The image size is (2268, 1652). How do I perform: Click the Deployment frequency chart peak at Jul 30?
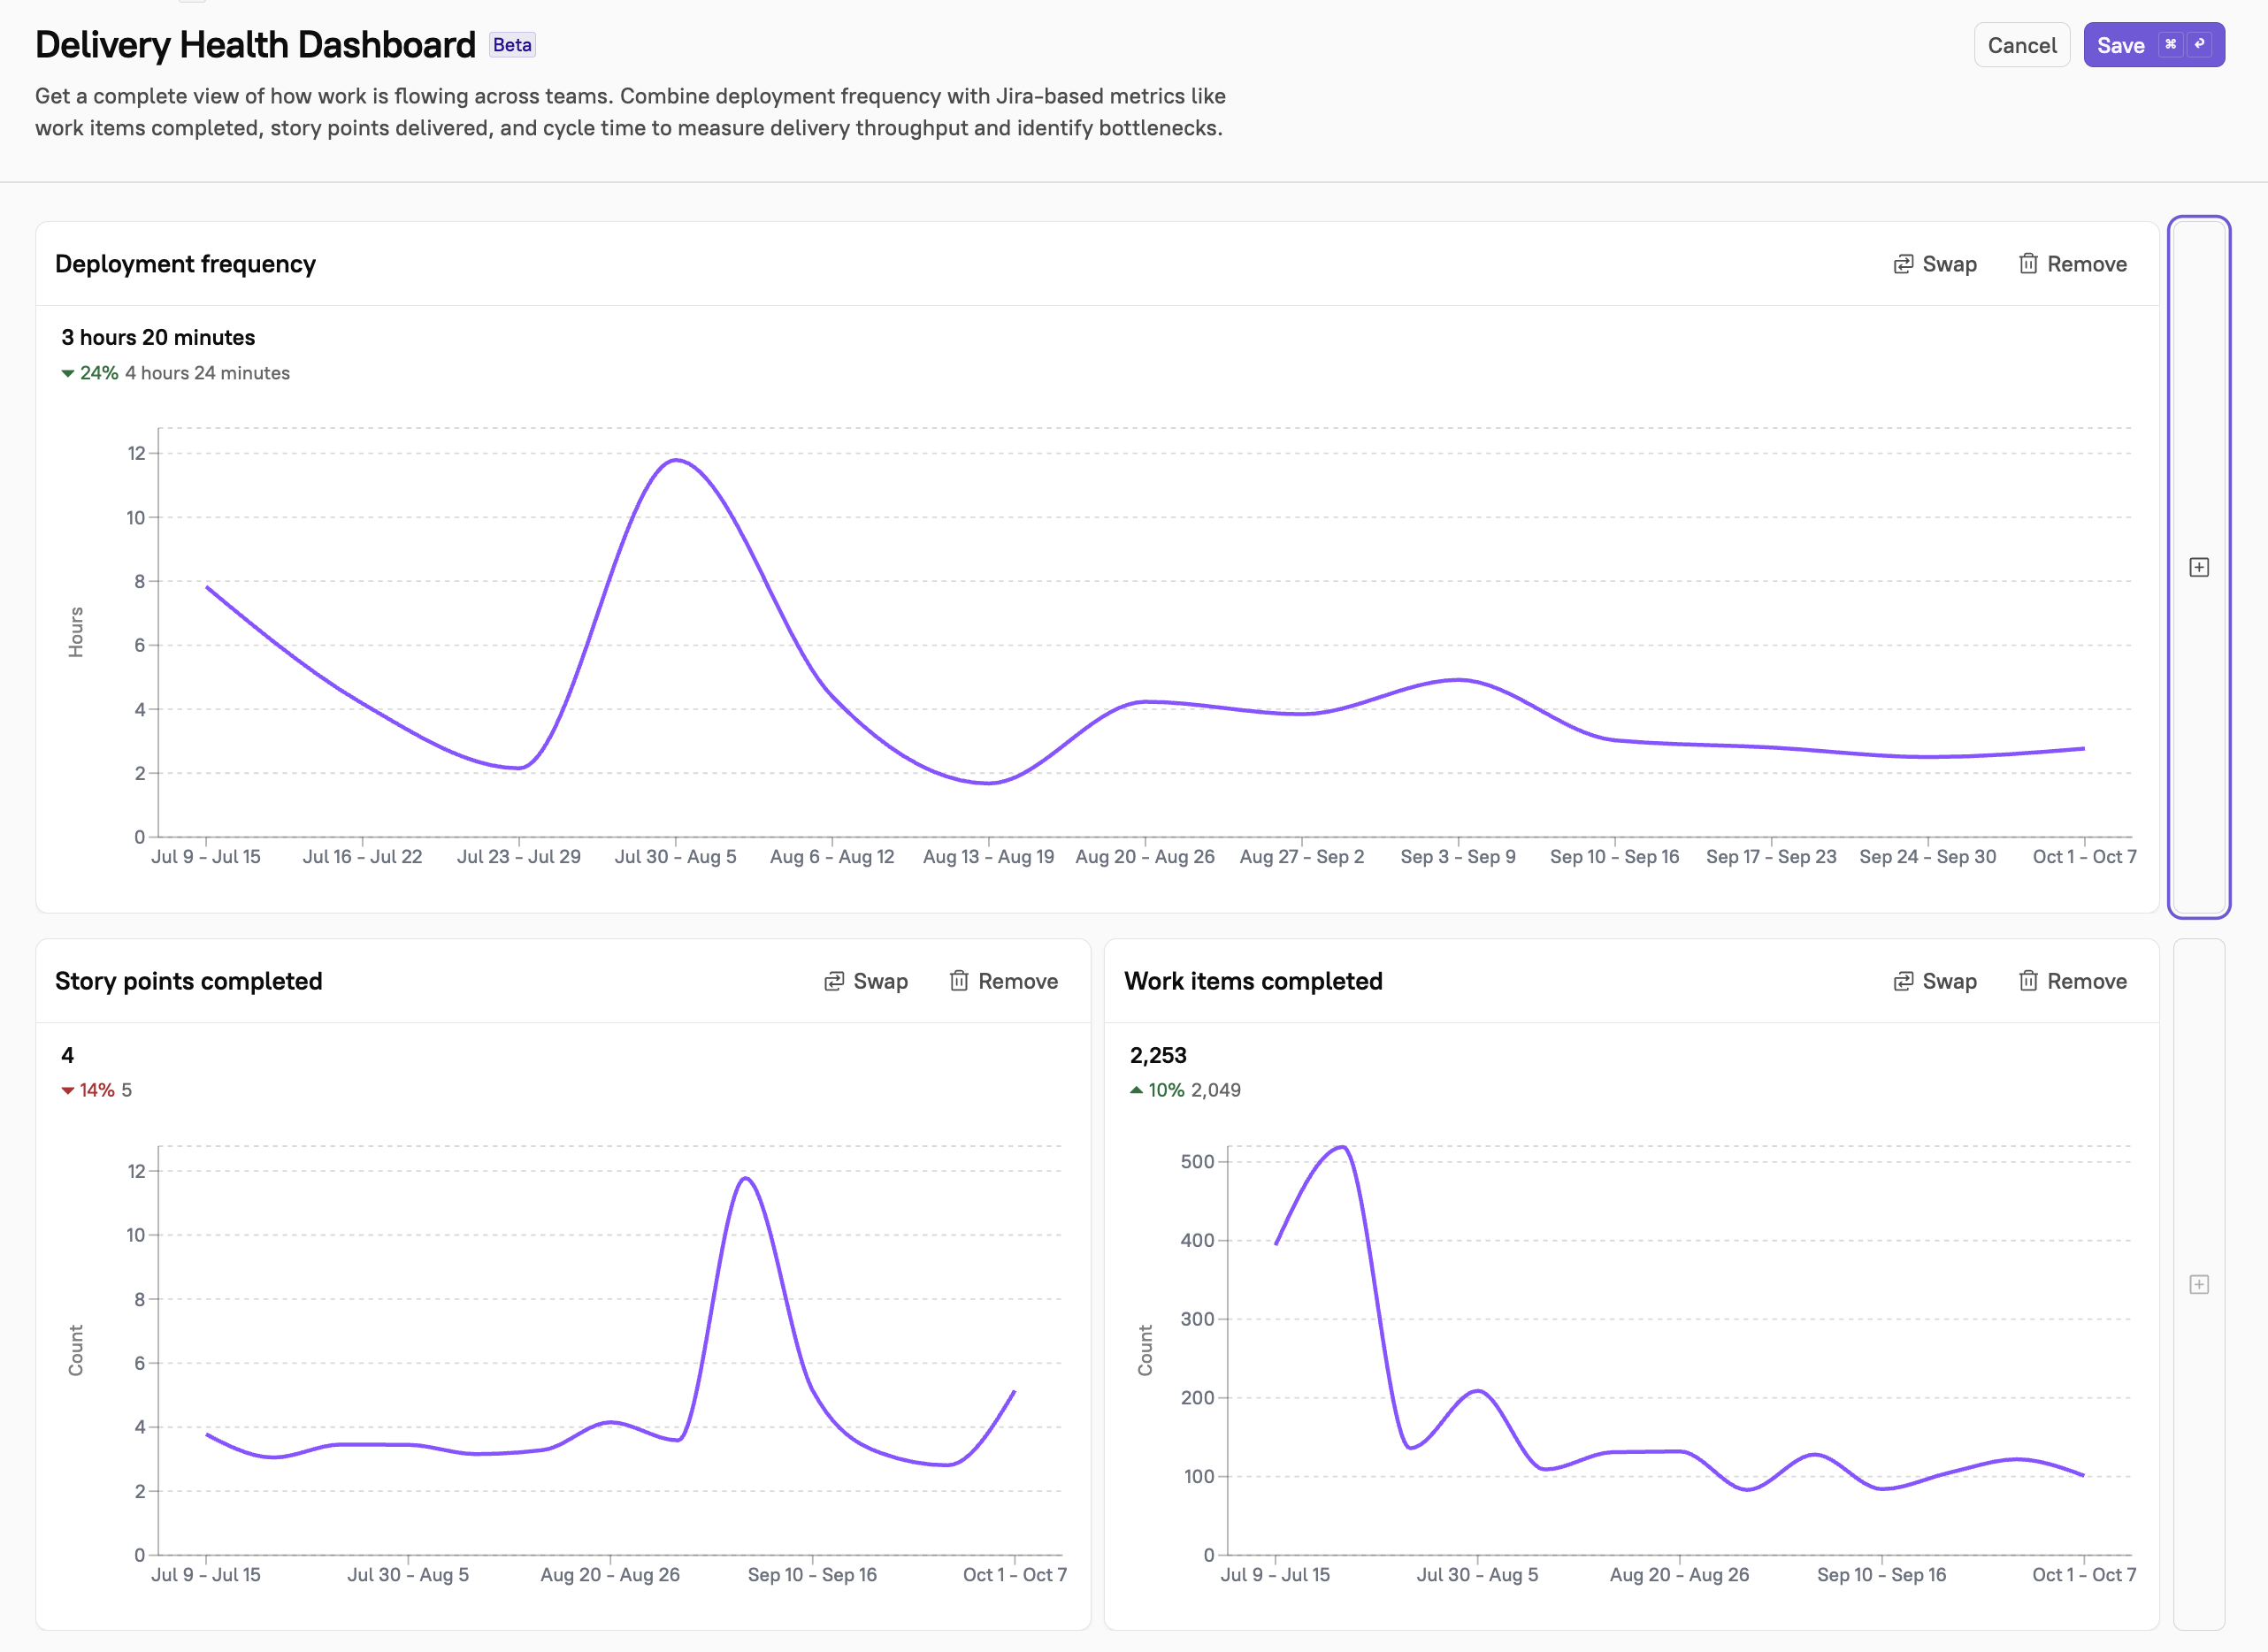coord(677,460)
